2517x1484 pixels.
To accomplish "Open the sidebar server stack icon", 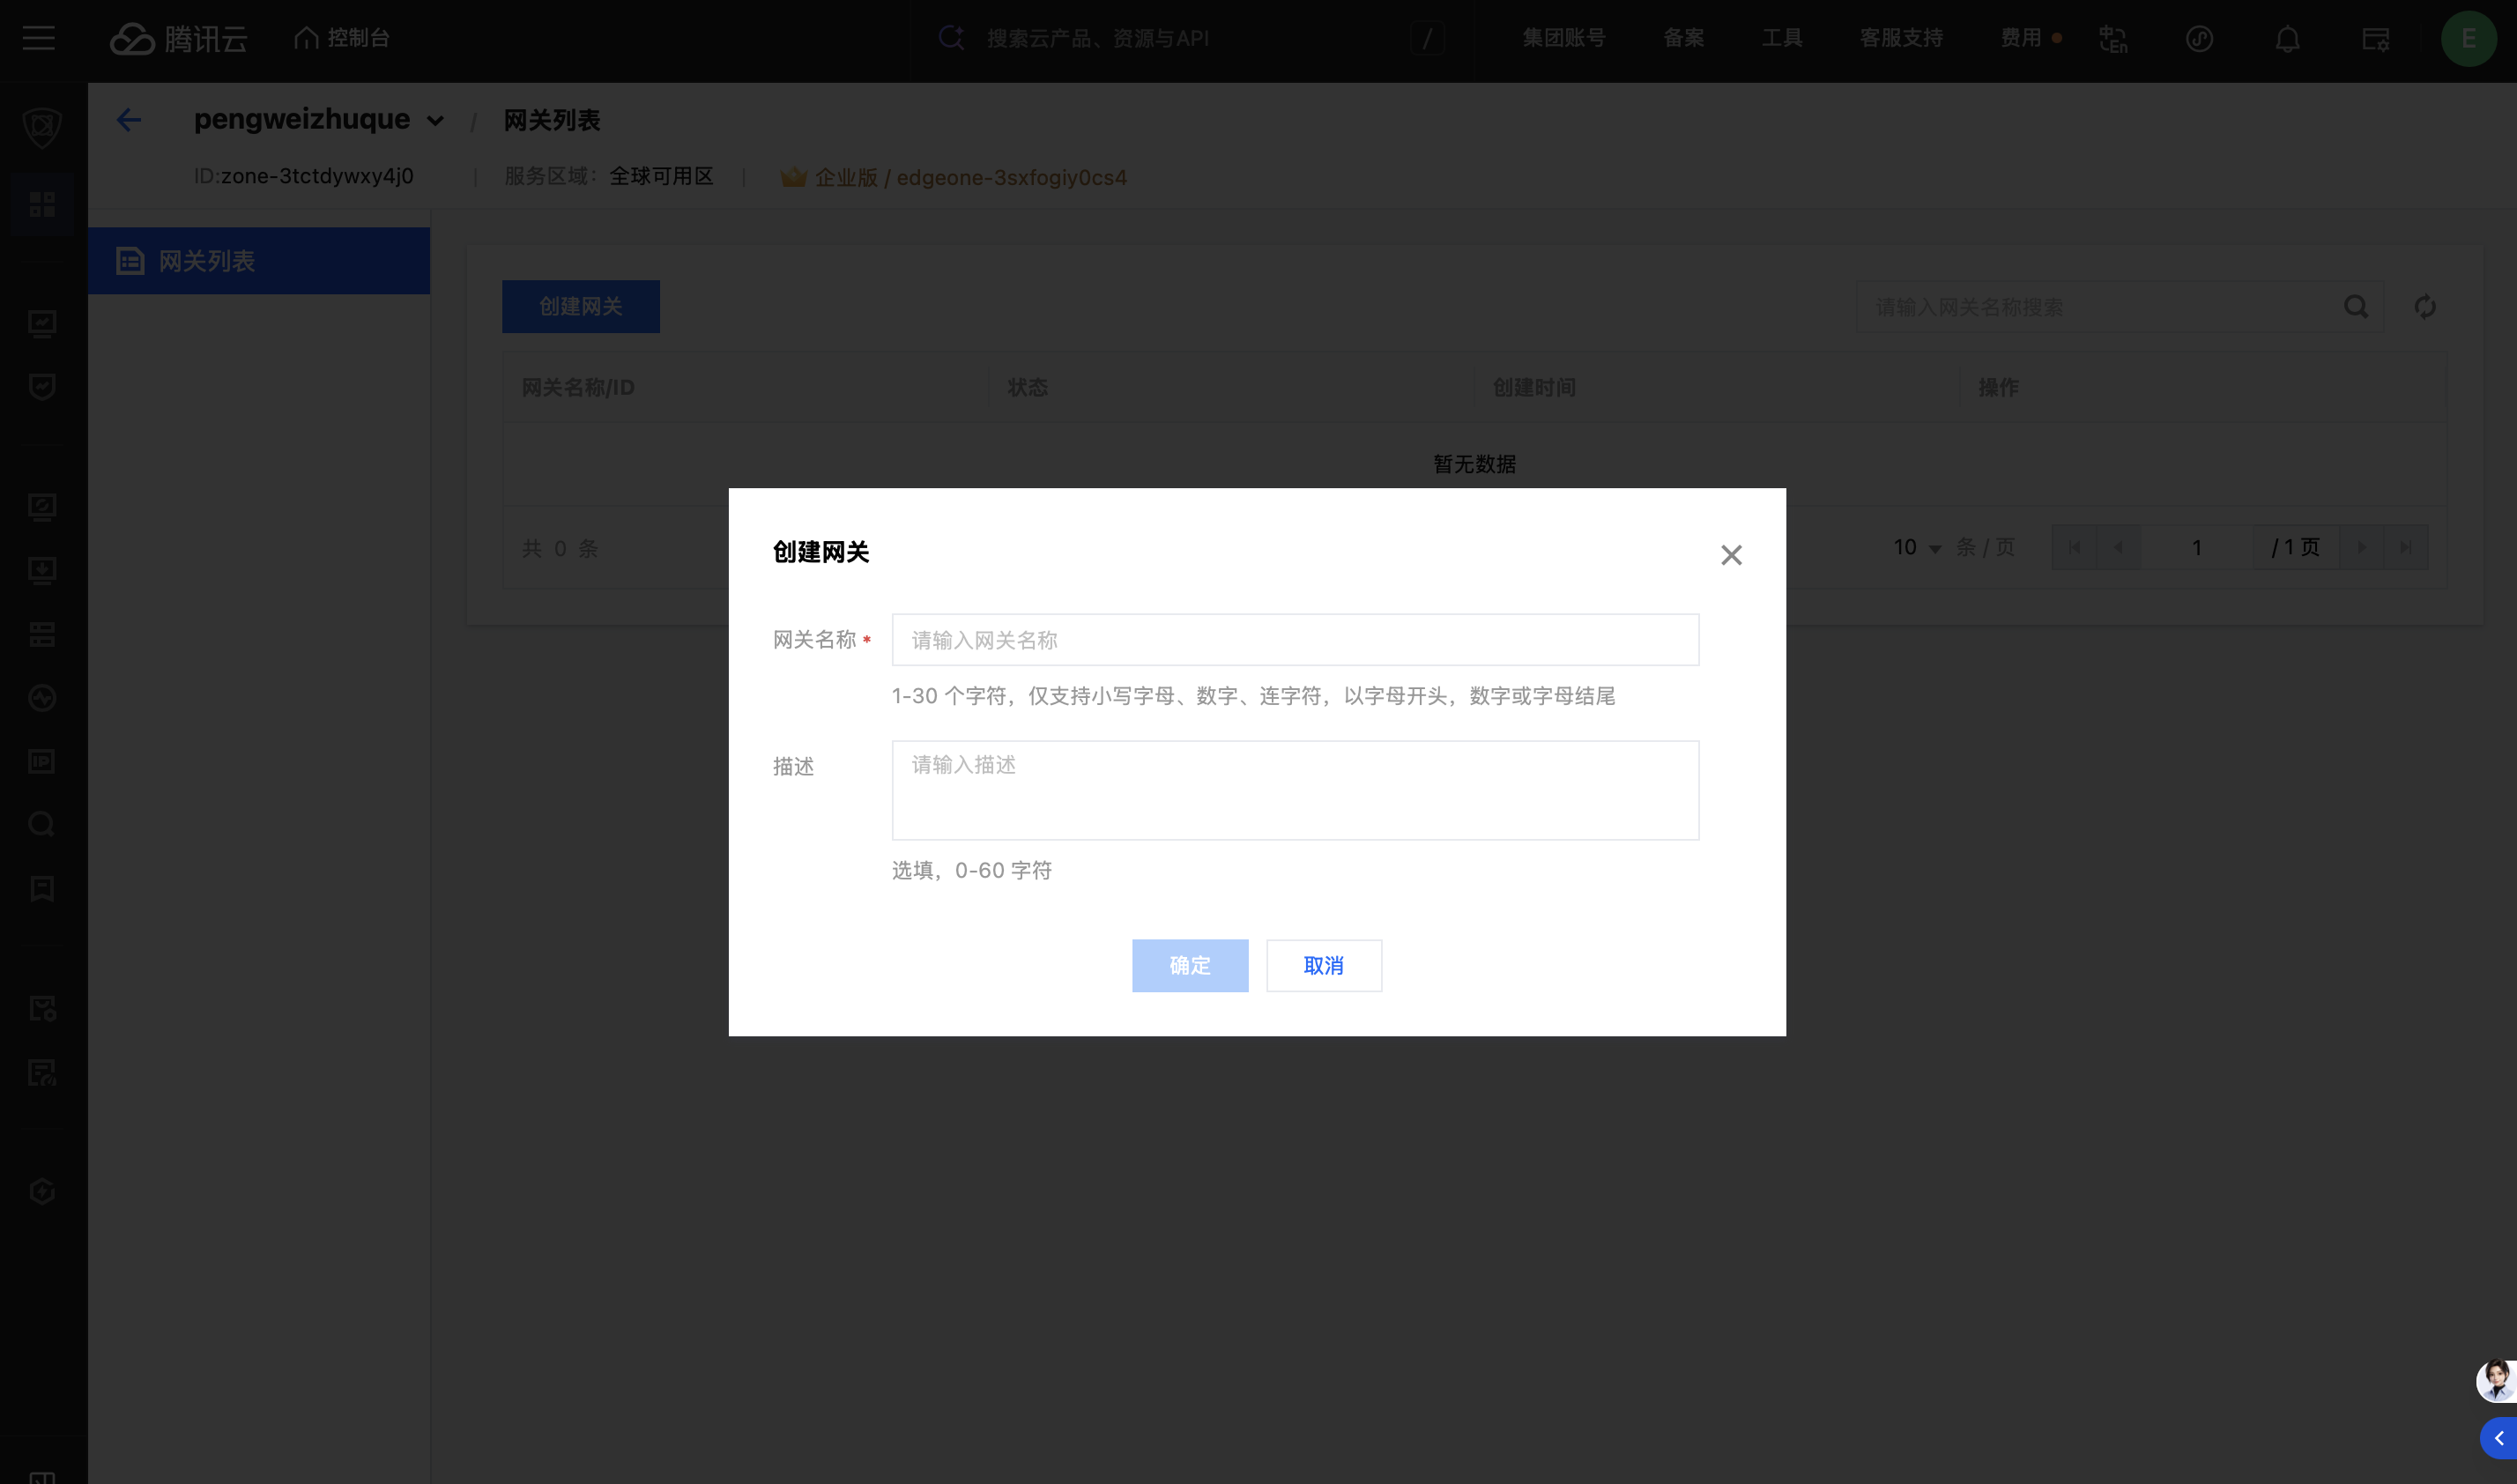I will (x=42, y=634).
